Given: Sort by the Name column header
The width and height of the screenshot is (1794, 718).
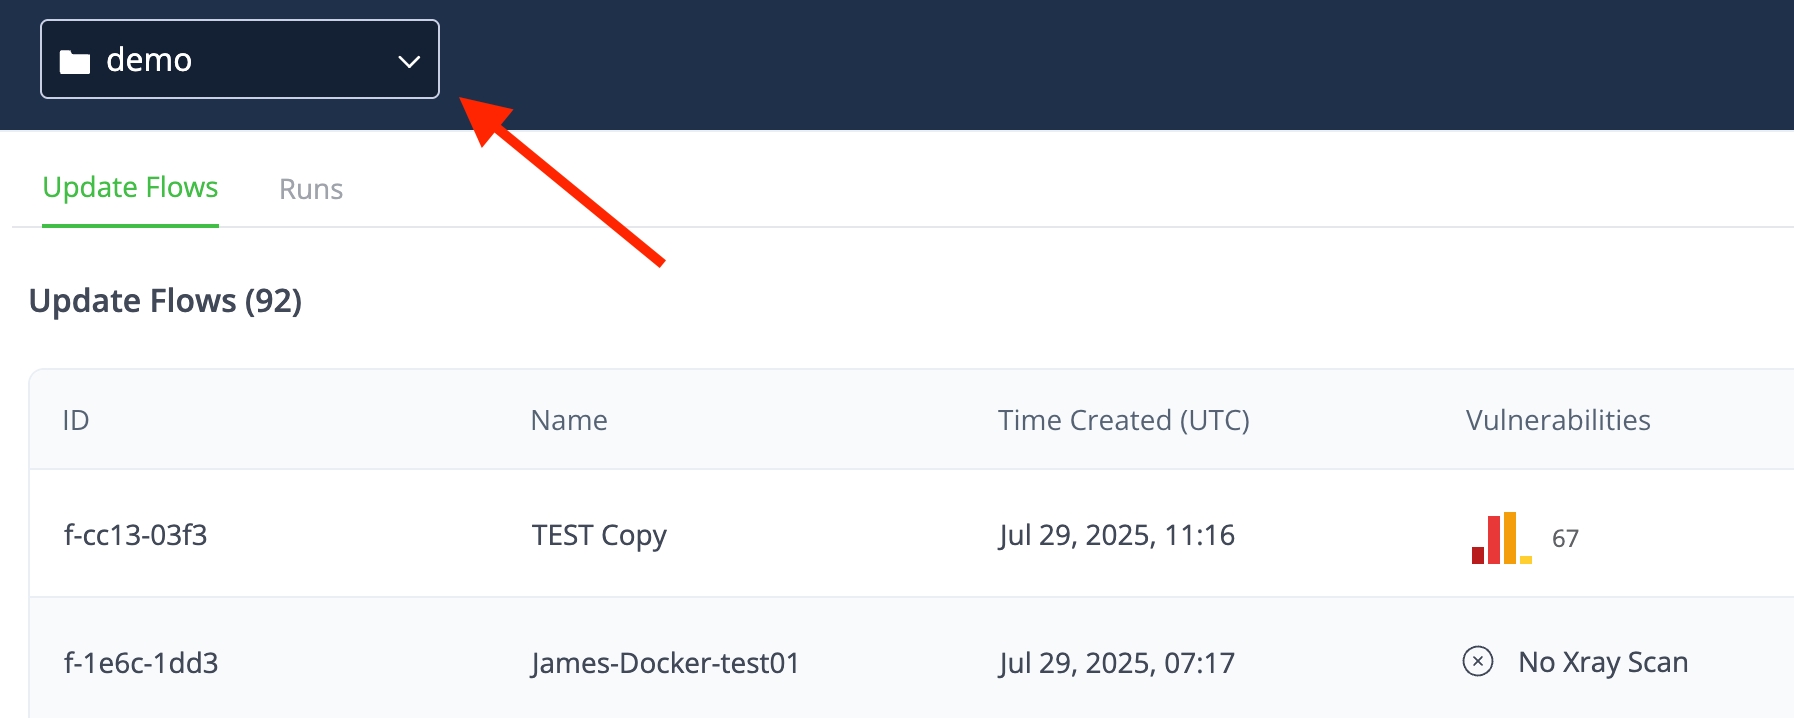Looking at the screenshot, I should point(569,420).
